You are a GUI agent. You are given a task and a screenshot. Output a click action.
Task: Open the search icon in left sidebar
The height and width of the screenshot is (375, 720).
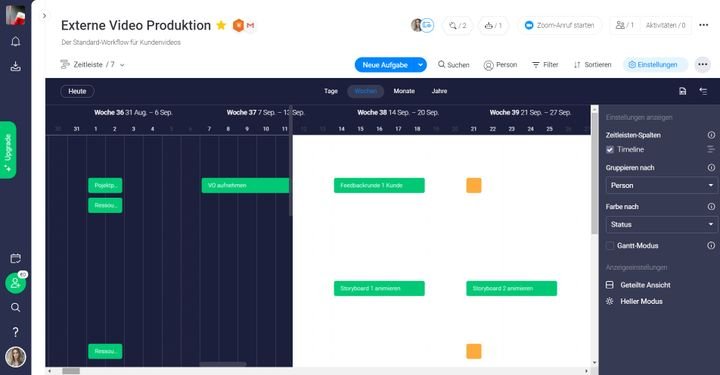[16, 308]
